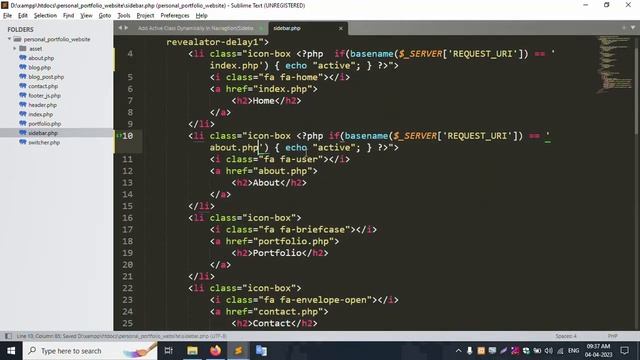Collapse the personal_portfolio_website folder arrow
This screenshot has width=640, height=360.
[x=9, y=39]
